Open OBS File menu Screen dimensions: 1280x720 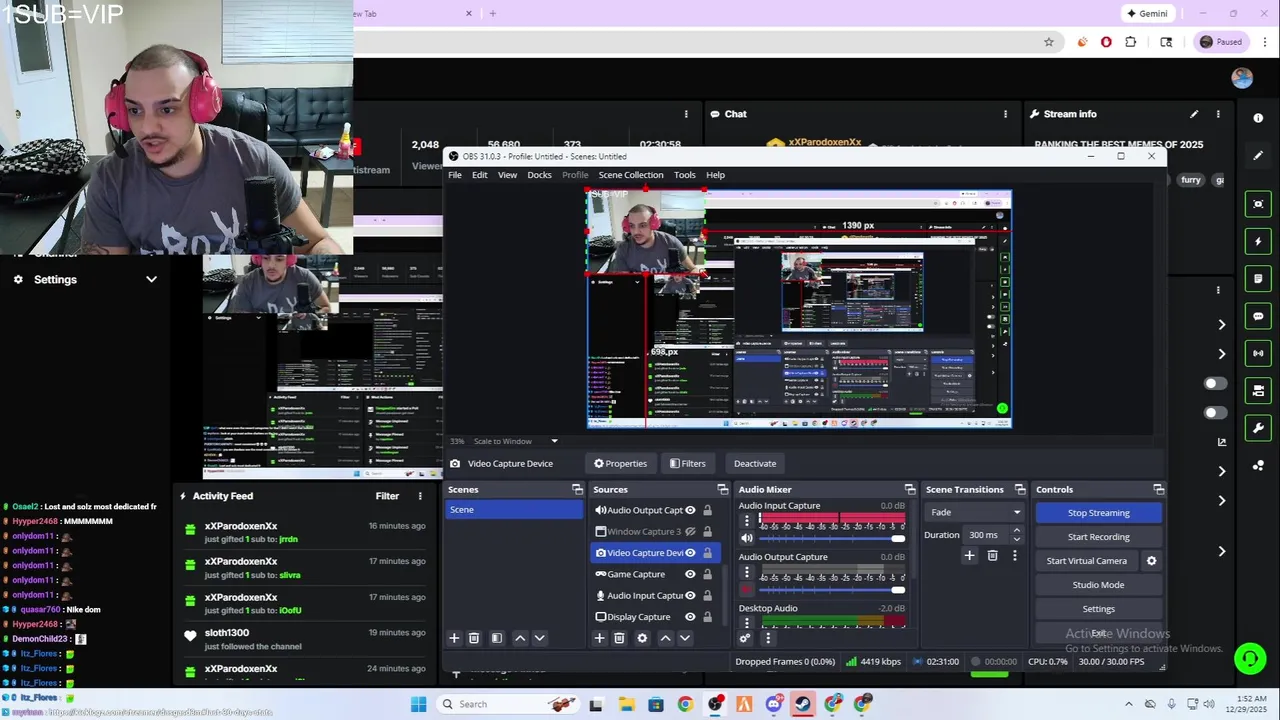(x=455, y=175)
